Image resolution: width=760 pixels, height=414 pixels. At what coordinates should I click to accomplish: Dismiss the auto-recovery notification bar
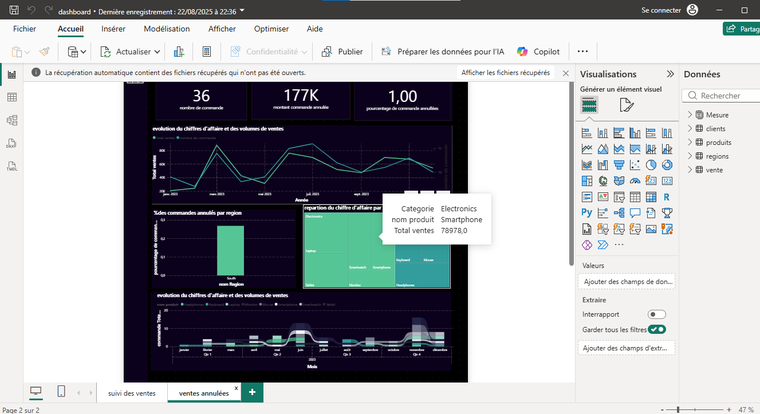click(x=566, y=73)
